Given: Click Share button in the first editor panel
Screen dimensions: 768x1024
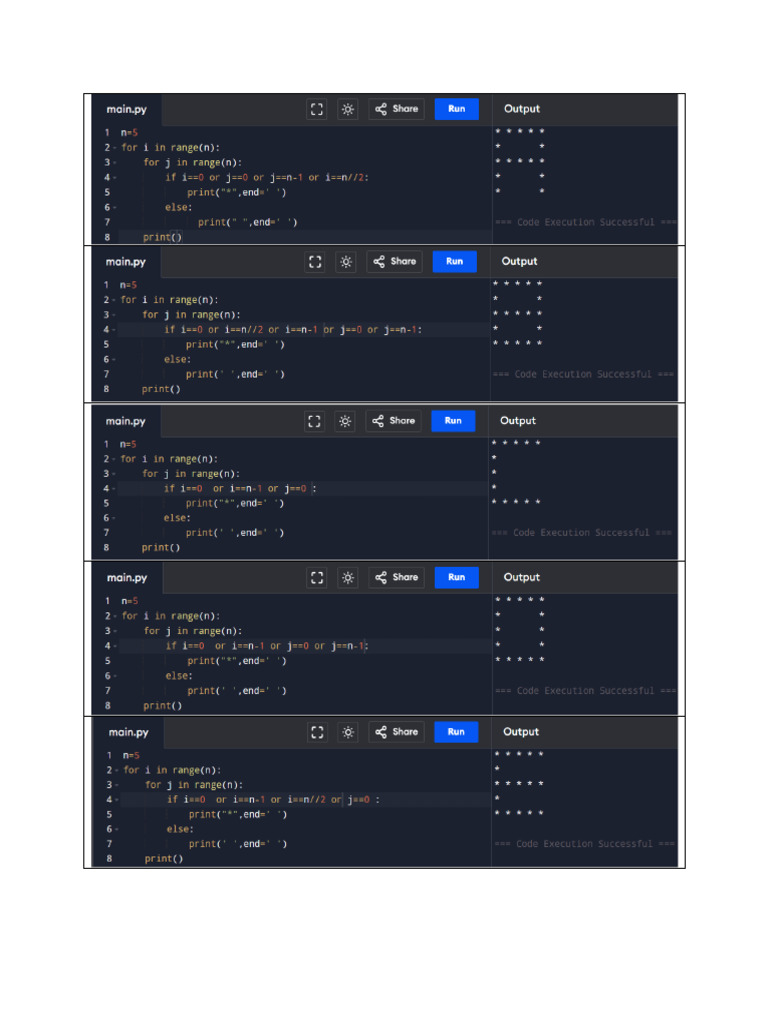Looking at the screenshot, I should (x=396, y=109).
